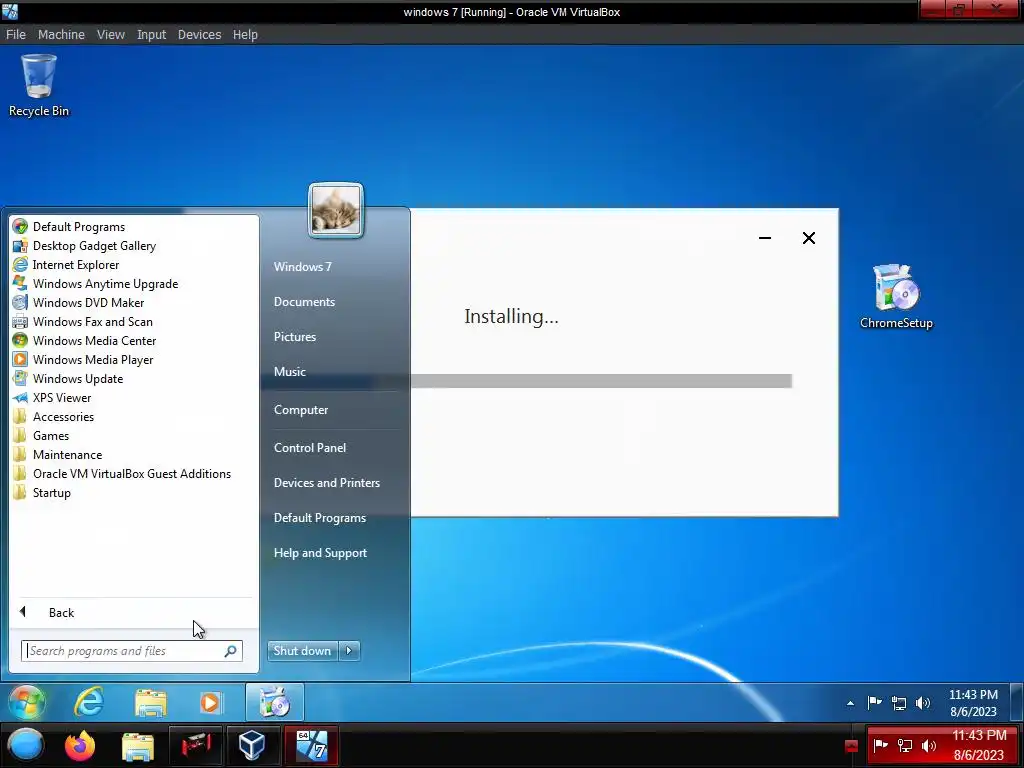Open the Shut down options arrow
The height and width of the screenshot is (768, 1024).
pyautogui.click(x=349, y=650)
